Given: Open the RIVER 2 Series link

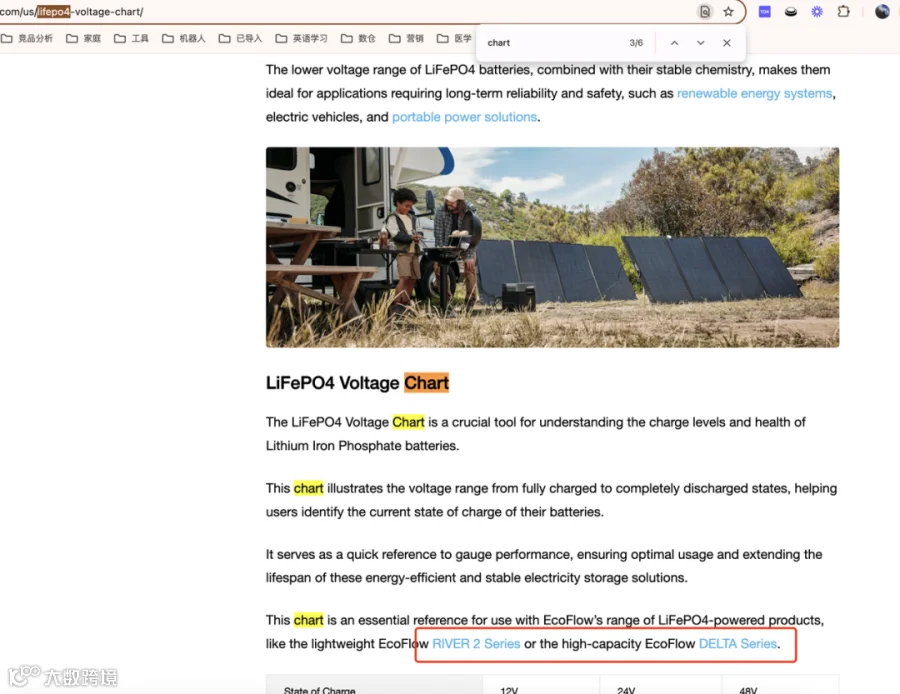Looking at the screenshot, I should (x=476, y=644).
